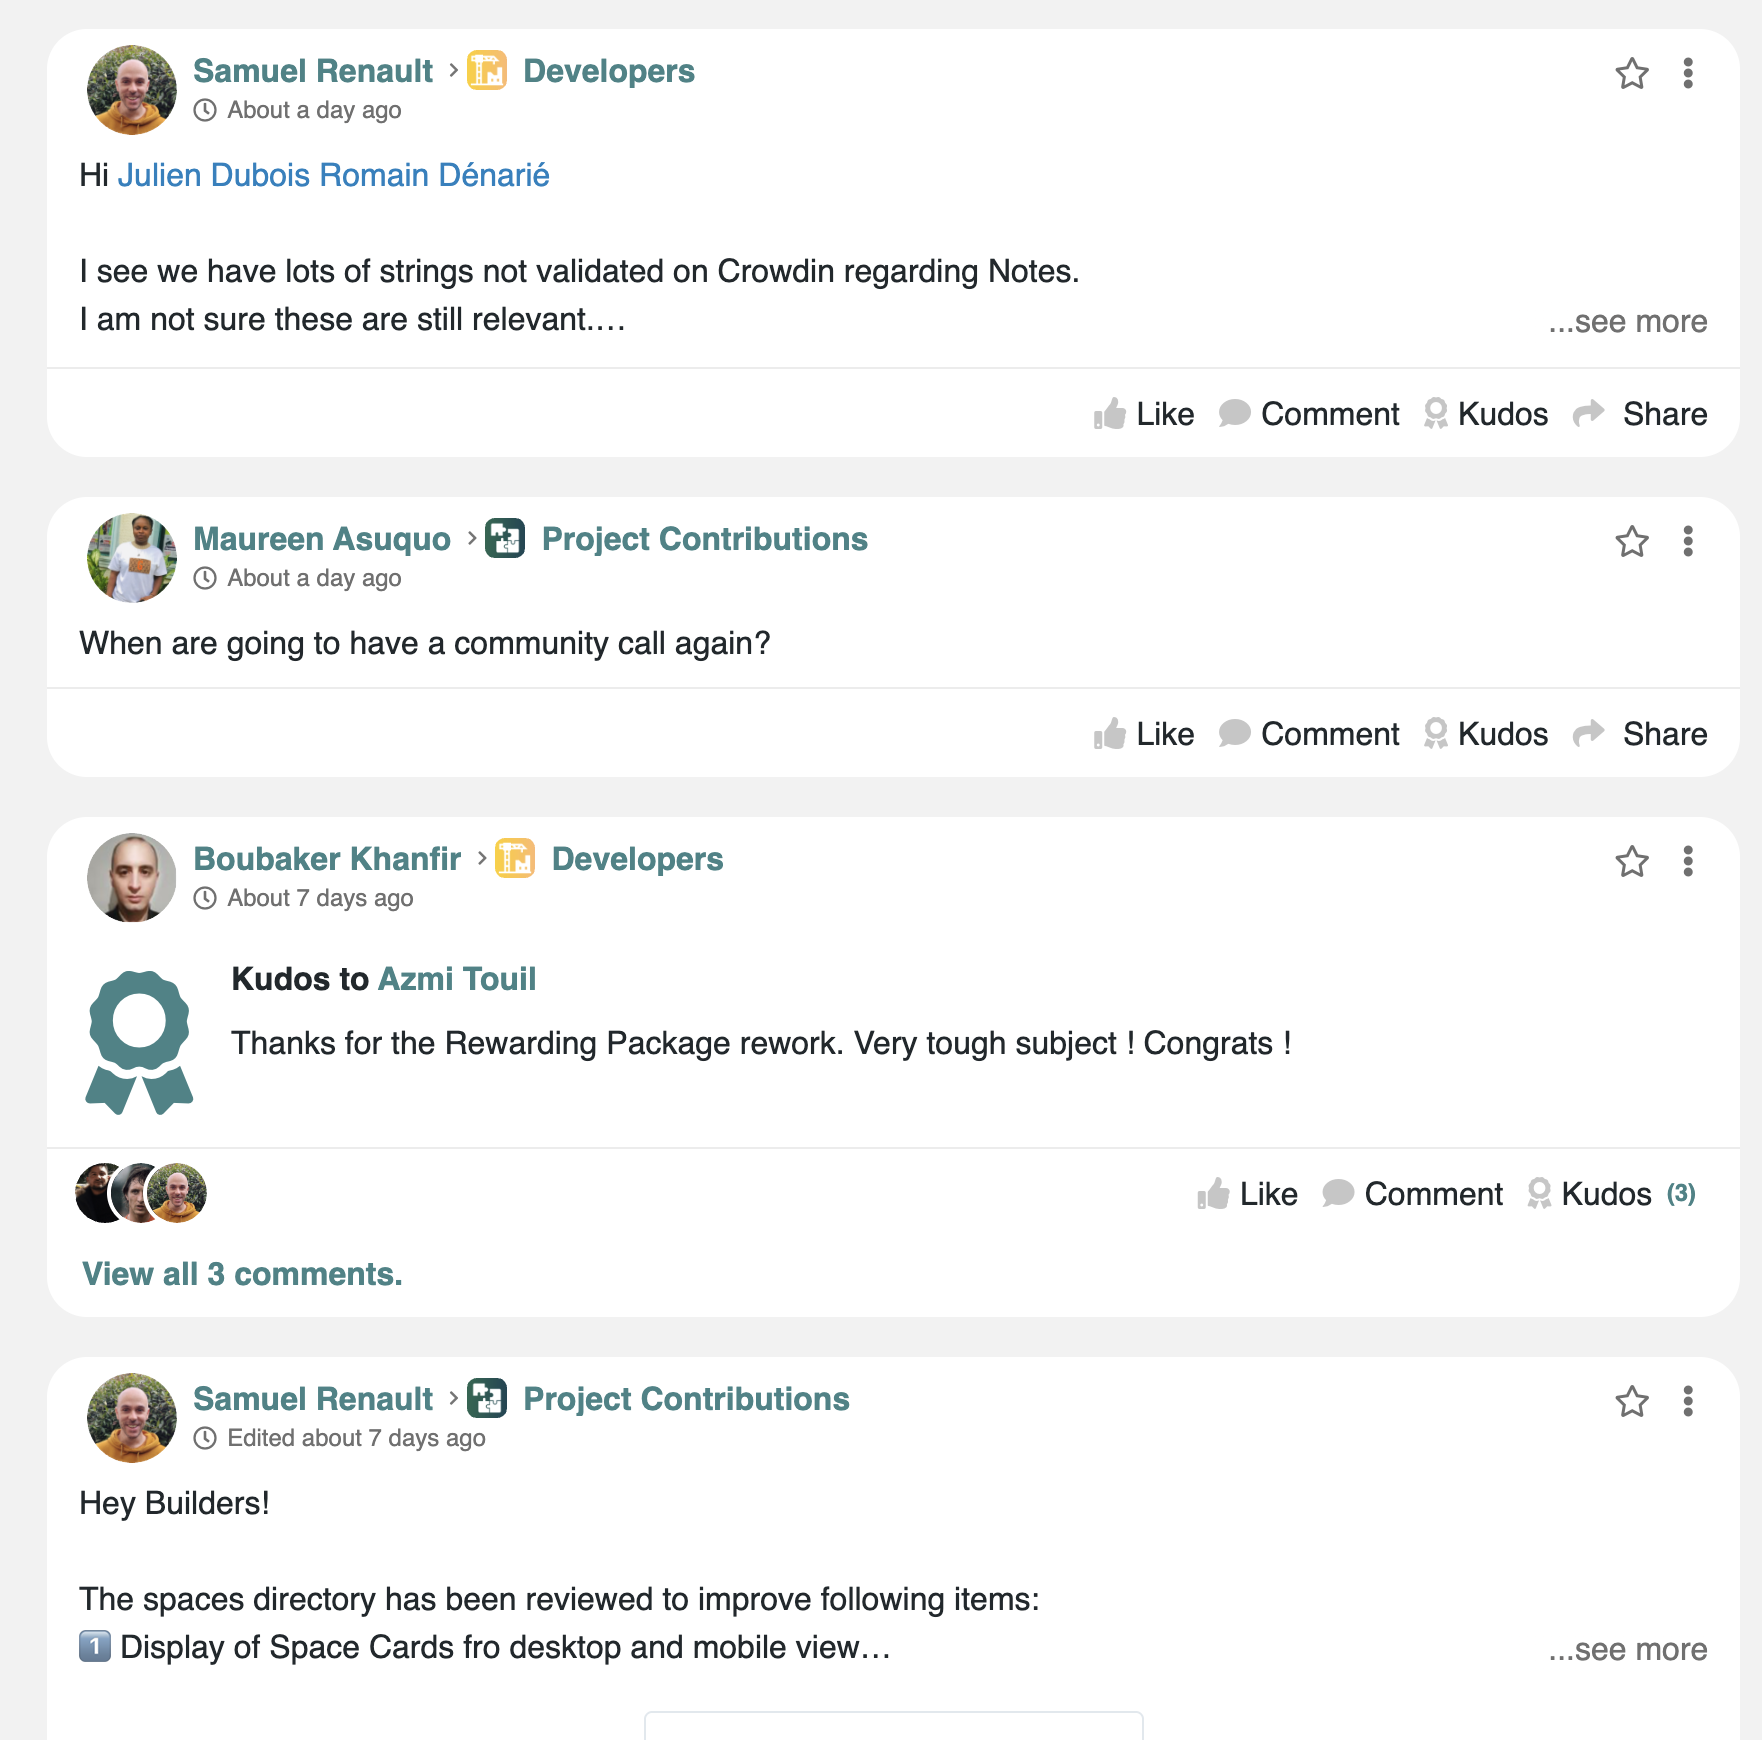1762x1740 pixels.
Task: View all 3 comments on kudos post
Action: click(x=242, y=1274)
